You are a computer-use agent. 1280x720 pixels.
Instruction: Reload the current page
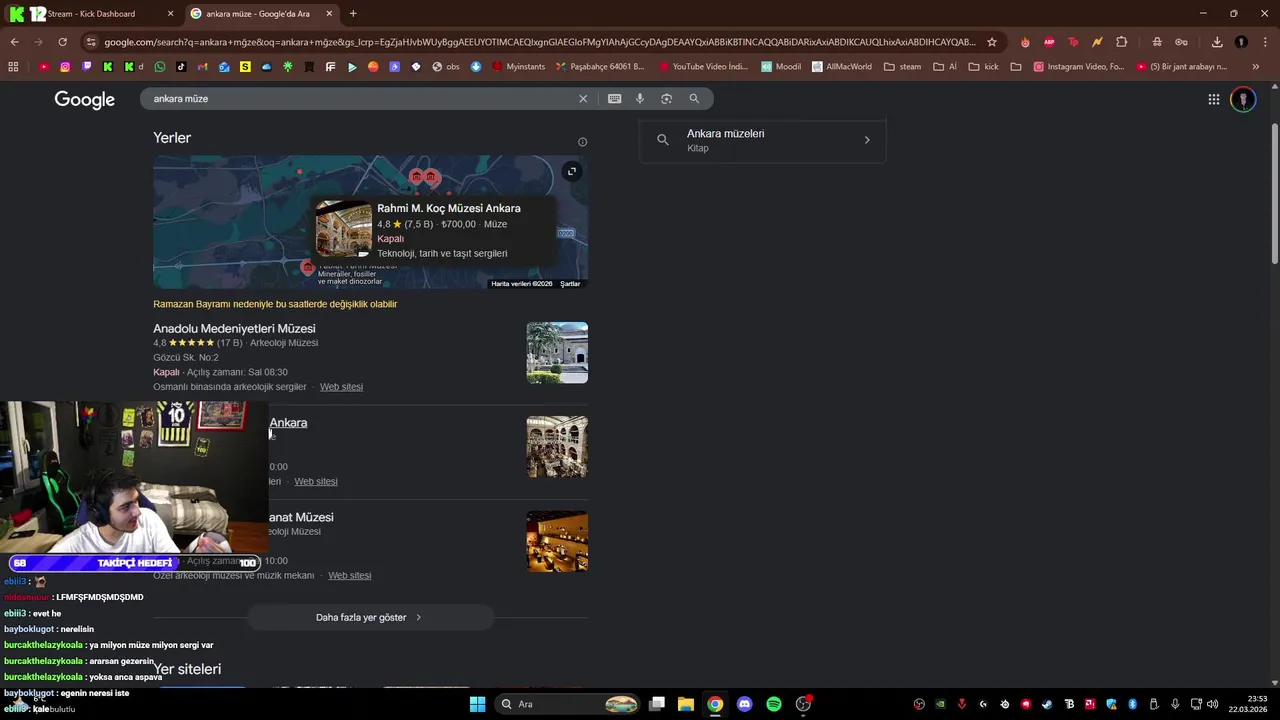point(62,42)
